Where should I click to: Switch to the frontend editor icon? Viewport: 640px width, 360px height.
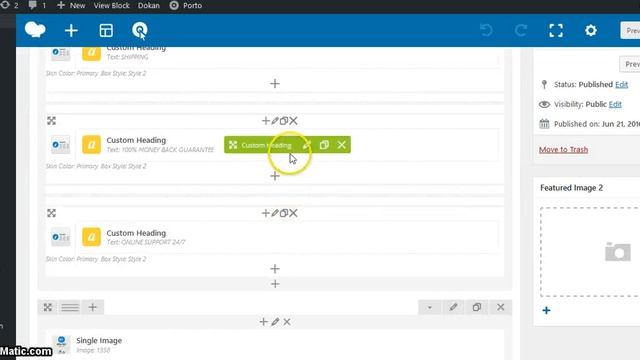click(x=140, y=31)
